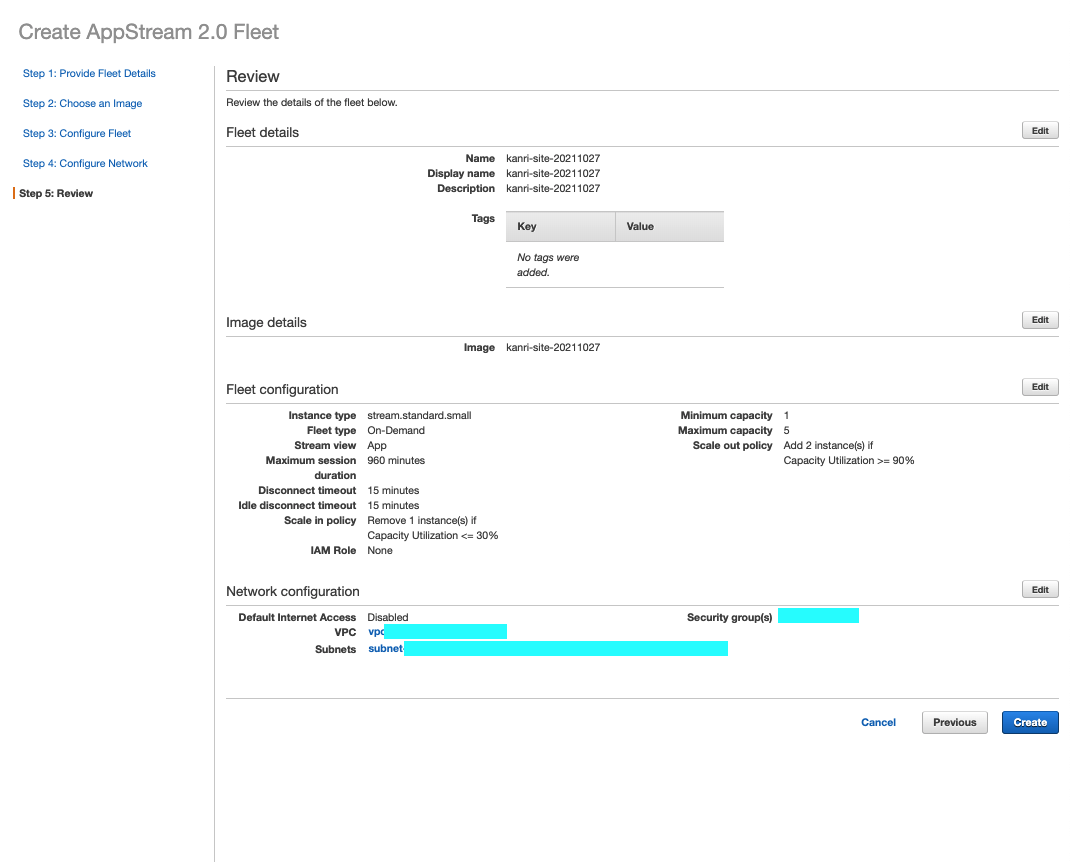Click the 'No tags were added.' text
The image size is (1070, 862).
click(x=548, y=265)
